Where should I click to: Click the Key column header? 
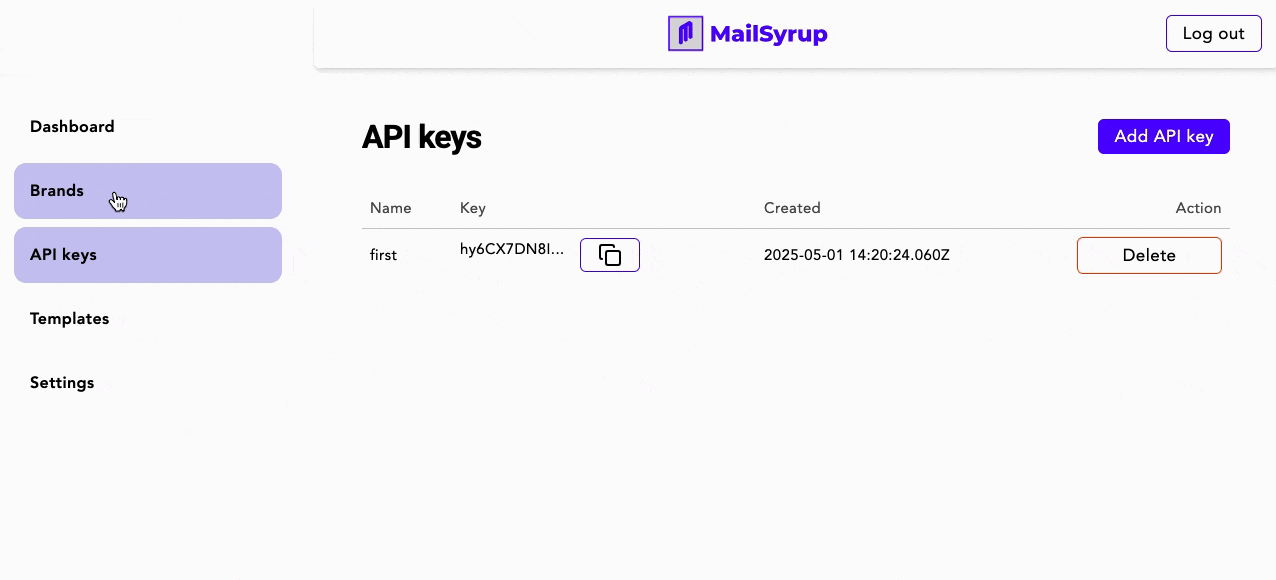472,208
